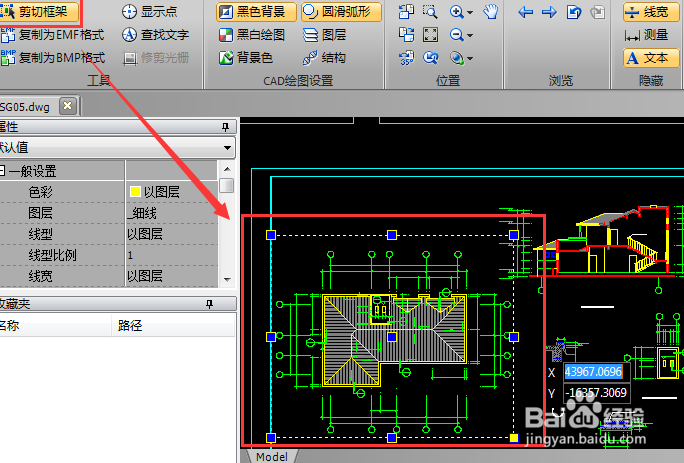
Task: Go to previous view with left arrow
Action: click(x=526, y=12)
